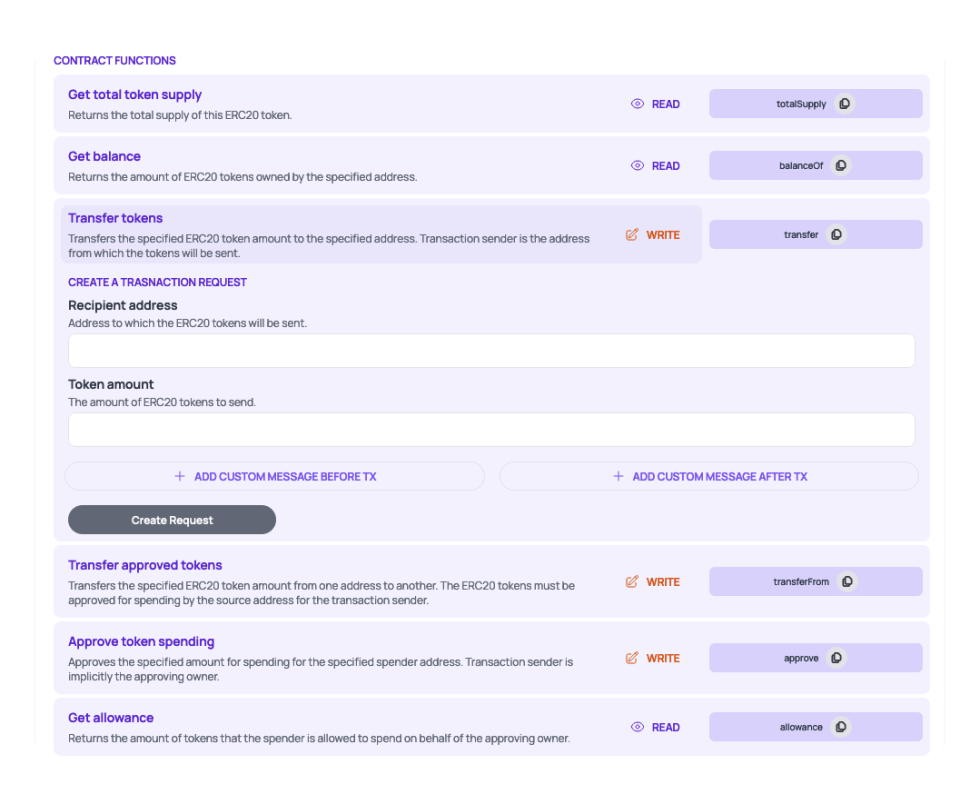Copy the approve function name

tap(838, 658)
